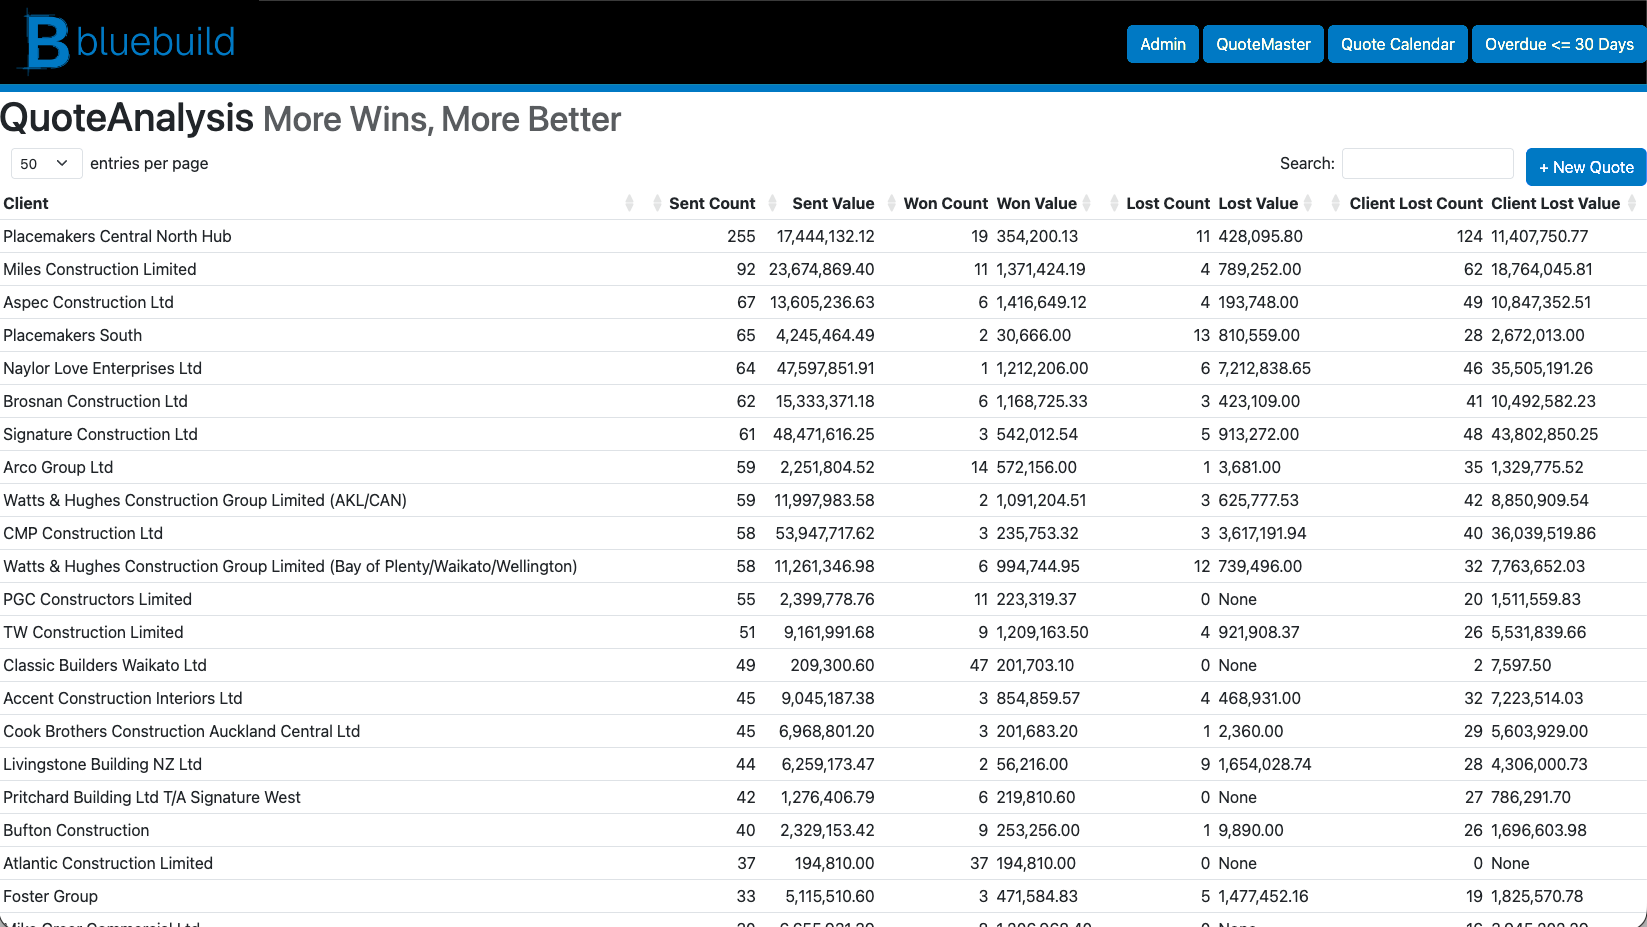Click the bluebuild logo
The height and width of the screenshot is (927, 1647).
[130, 42]
